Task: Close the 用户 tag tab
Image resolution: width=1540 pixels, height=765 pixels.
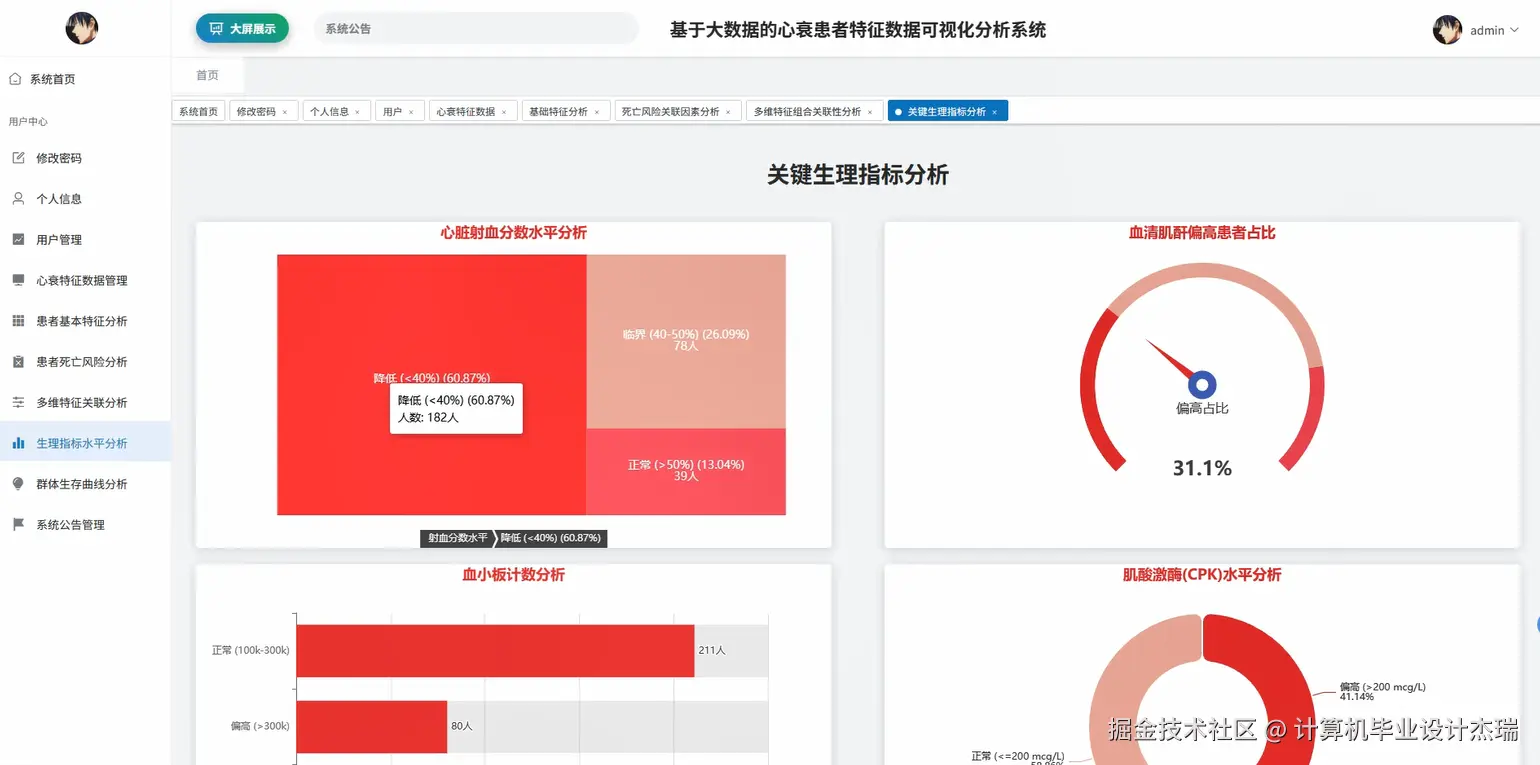Action: (411, 112)
